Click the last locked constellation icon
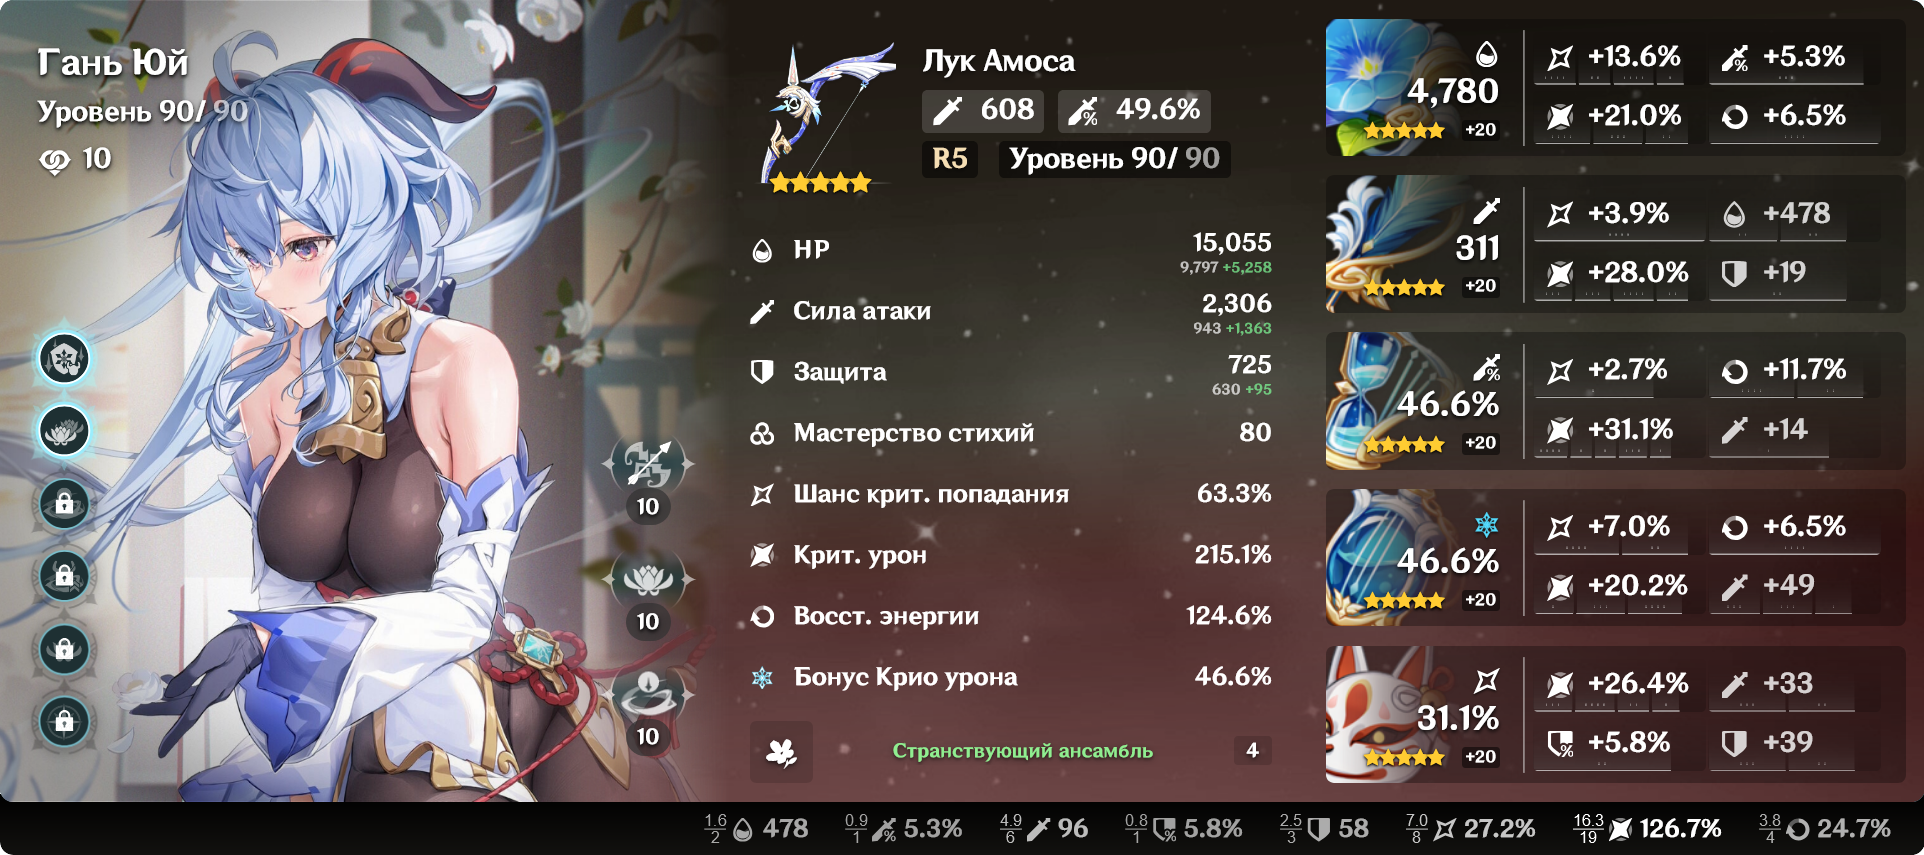Image resolution: width=1924 pixels, height=855 pixels. click(65, 721)
